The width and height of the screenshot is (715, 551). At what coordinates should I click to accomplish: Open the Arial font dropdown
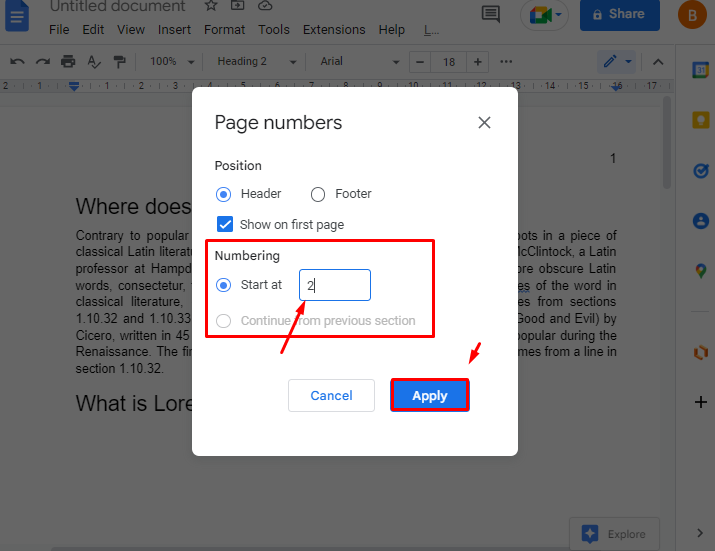click(359, 62)
